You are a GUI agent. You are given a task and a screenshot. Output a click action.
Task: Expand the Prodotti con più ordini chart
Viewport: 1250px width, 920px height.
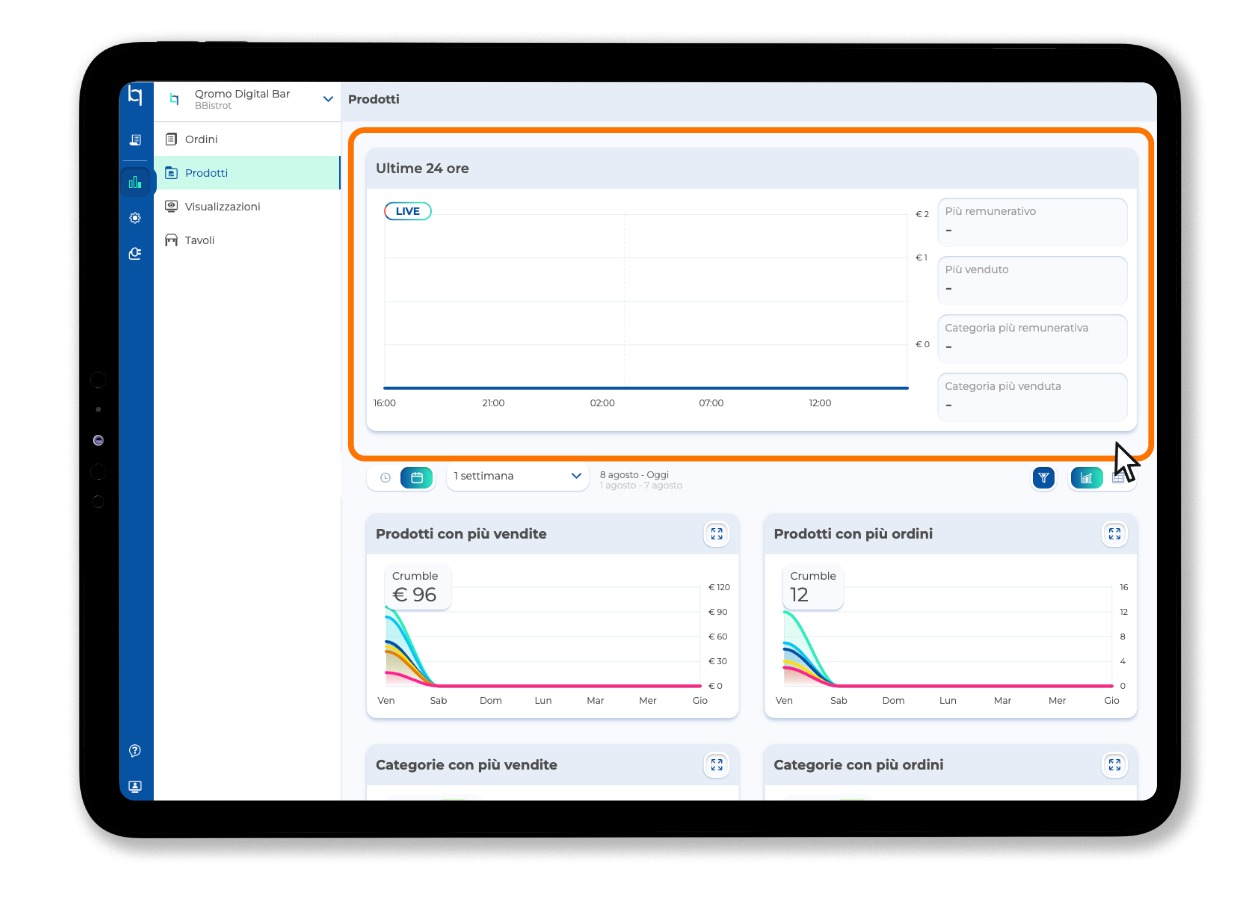(1114, 534)
